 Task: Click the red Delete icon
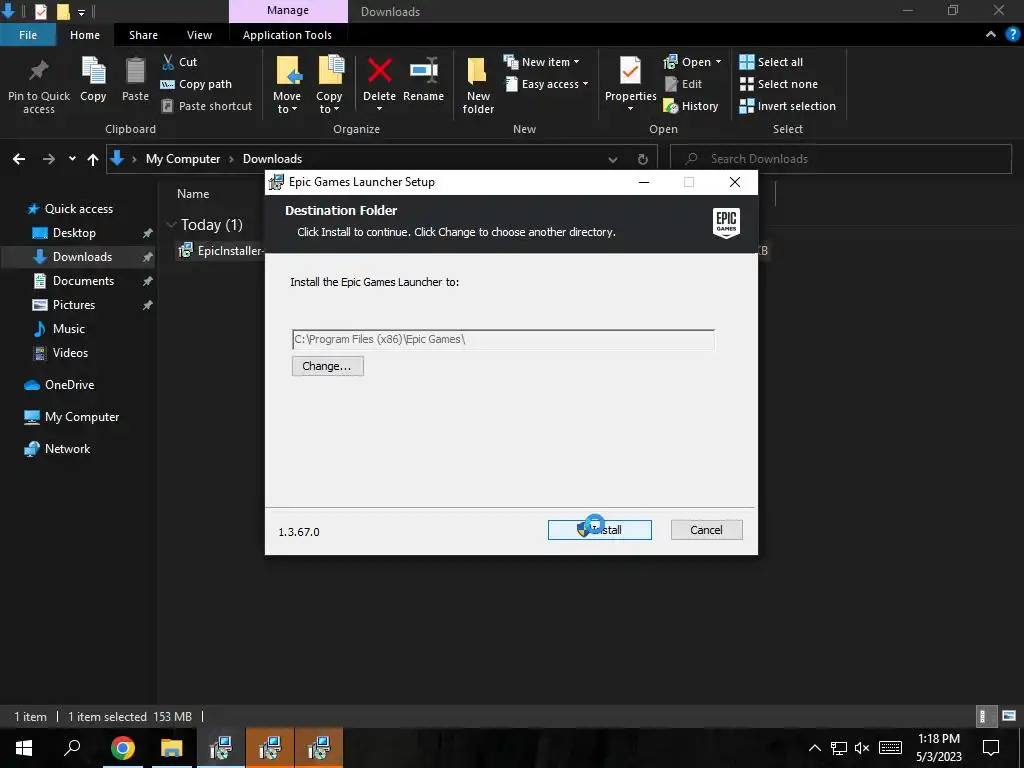coord(379,71)
